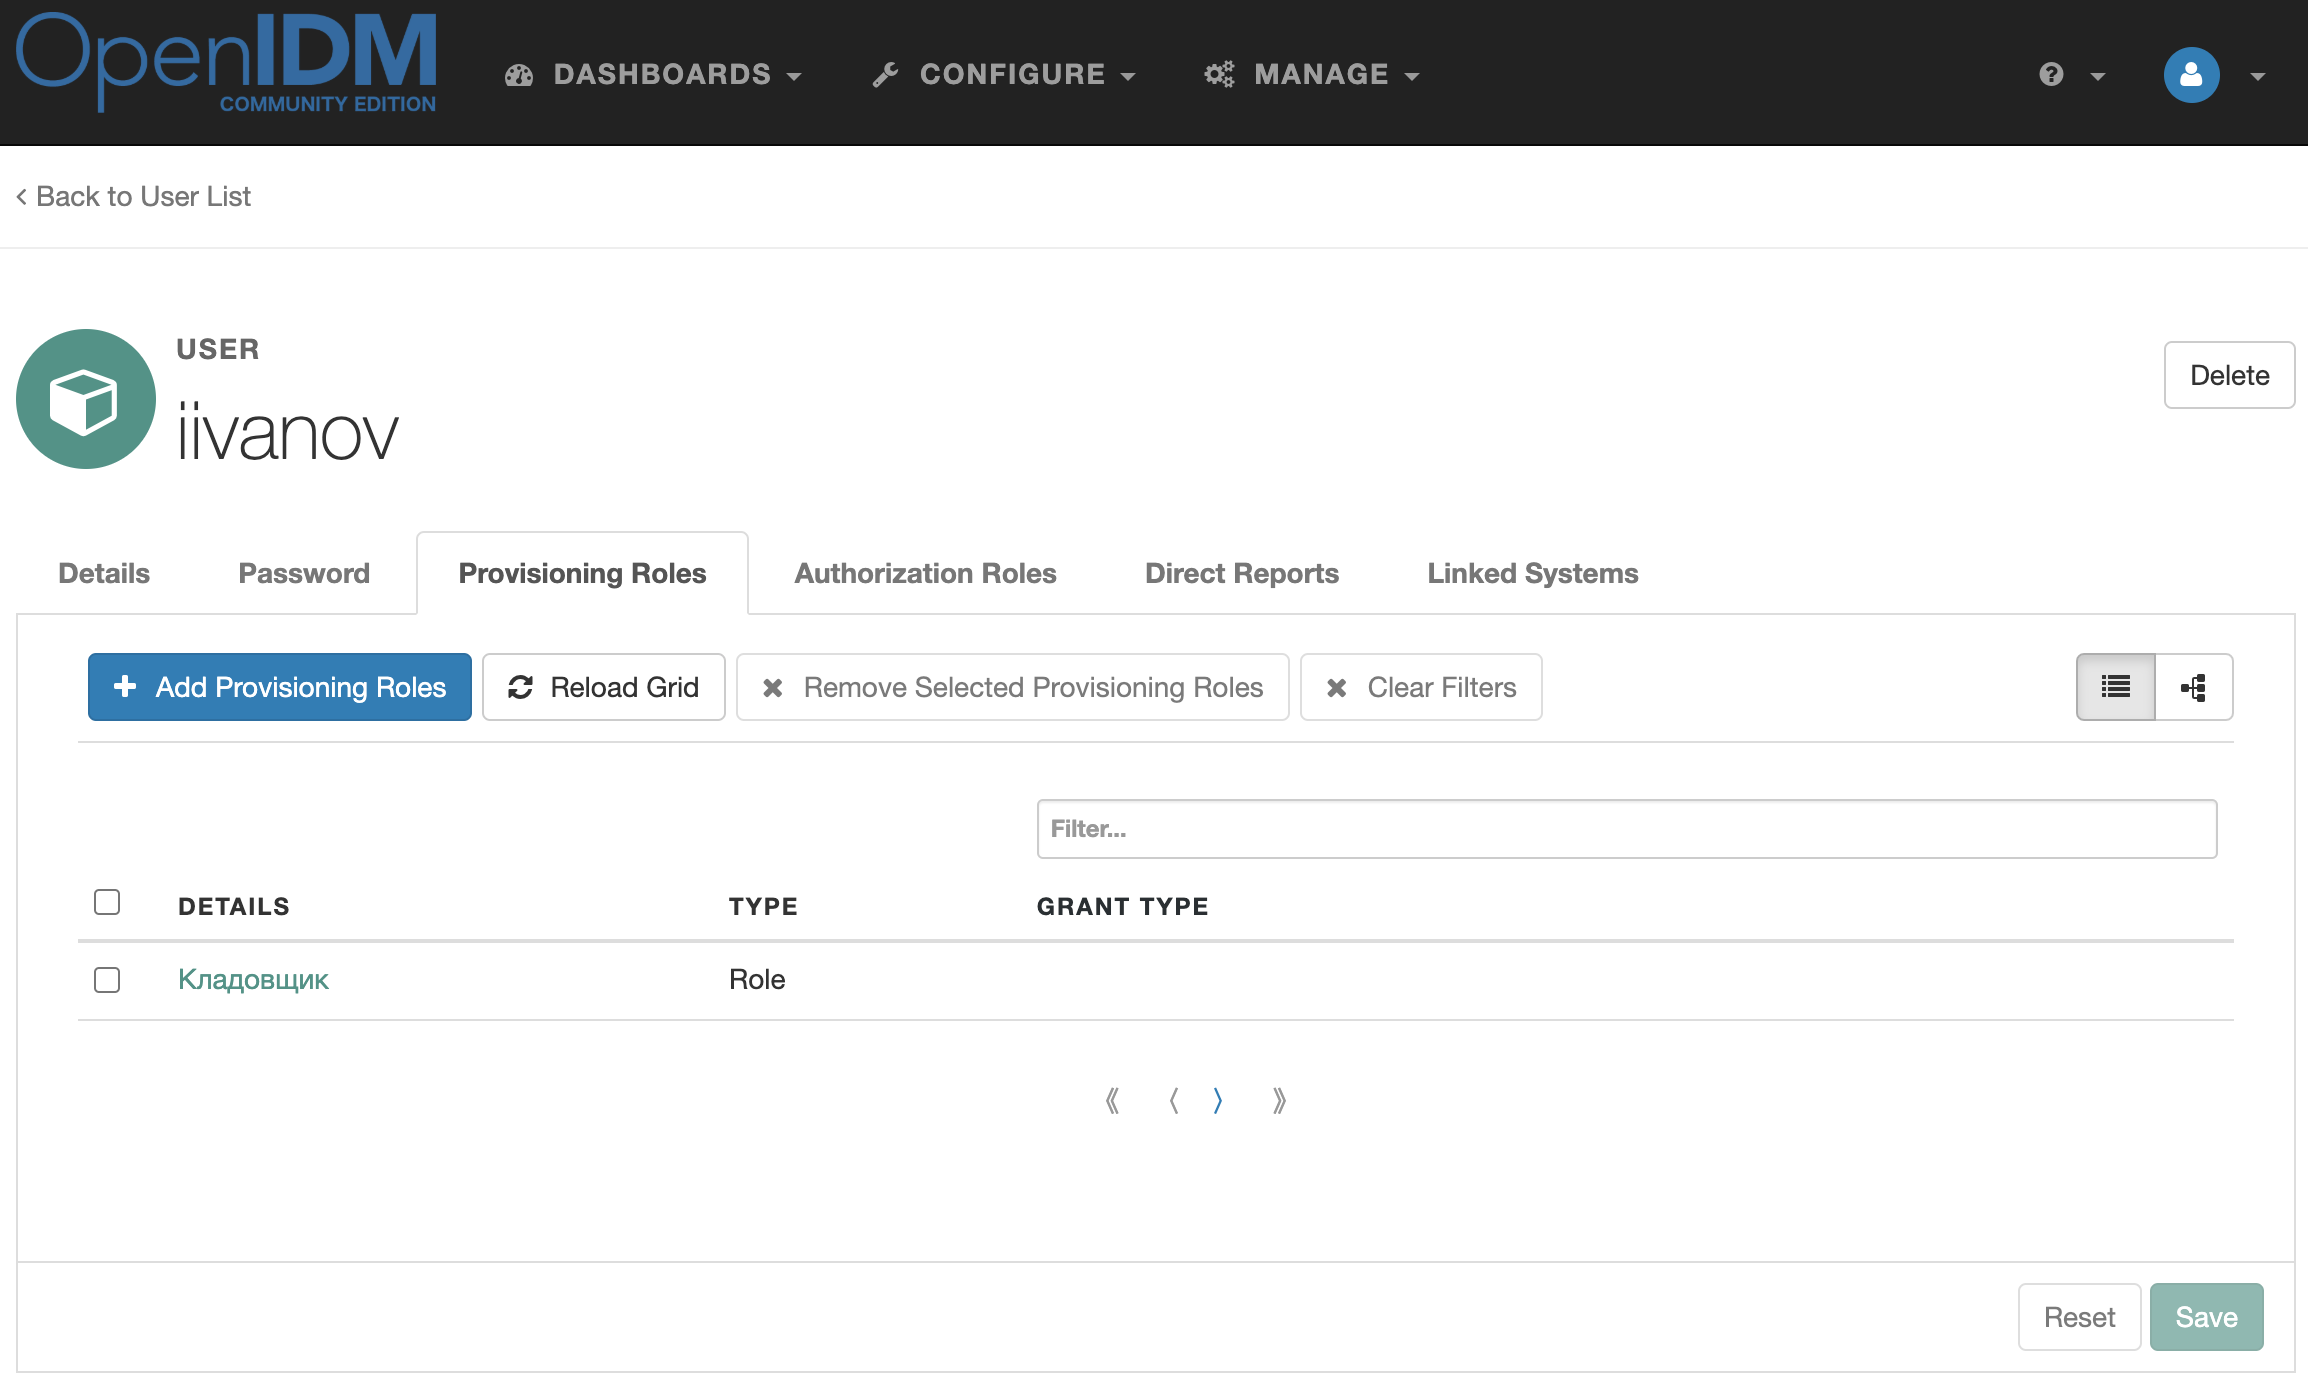The width and height of the screenshot is (2308, 1380).
Task: Check the select-all checkbox in header row
Action: coord(107,902)
